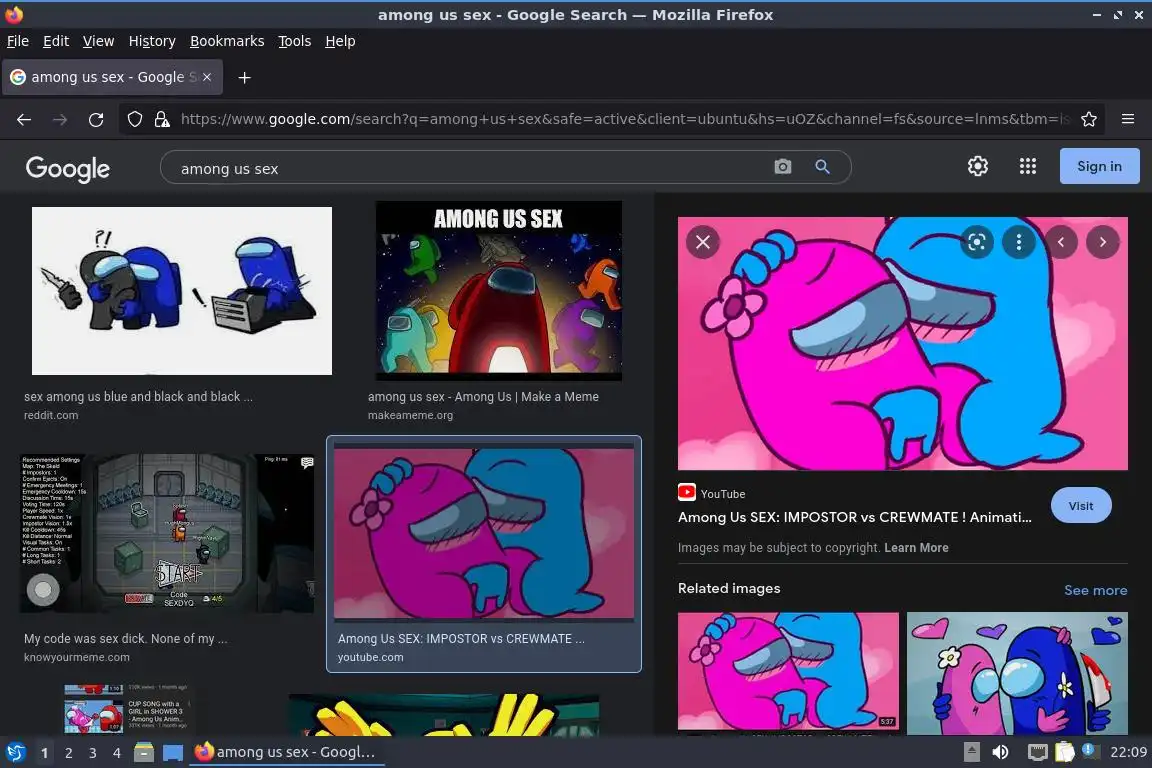Viewport: 1152px width, 768px height.
Task: Switch to workspace 3 in taskbar
Action: [x=93, y=753]
